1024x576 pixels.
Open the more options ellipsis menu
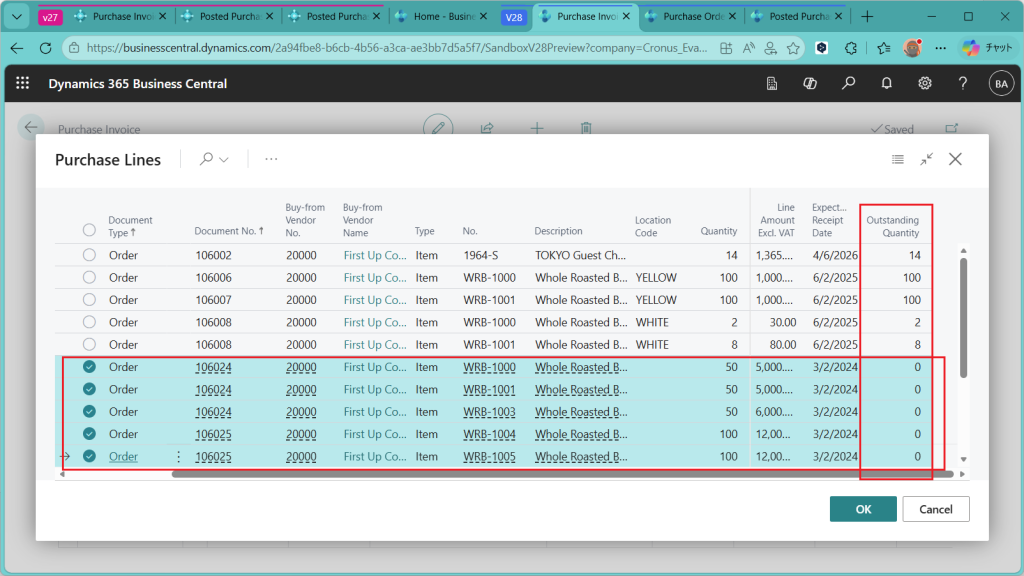point(271,159)
